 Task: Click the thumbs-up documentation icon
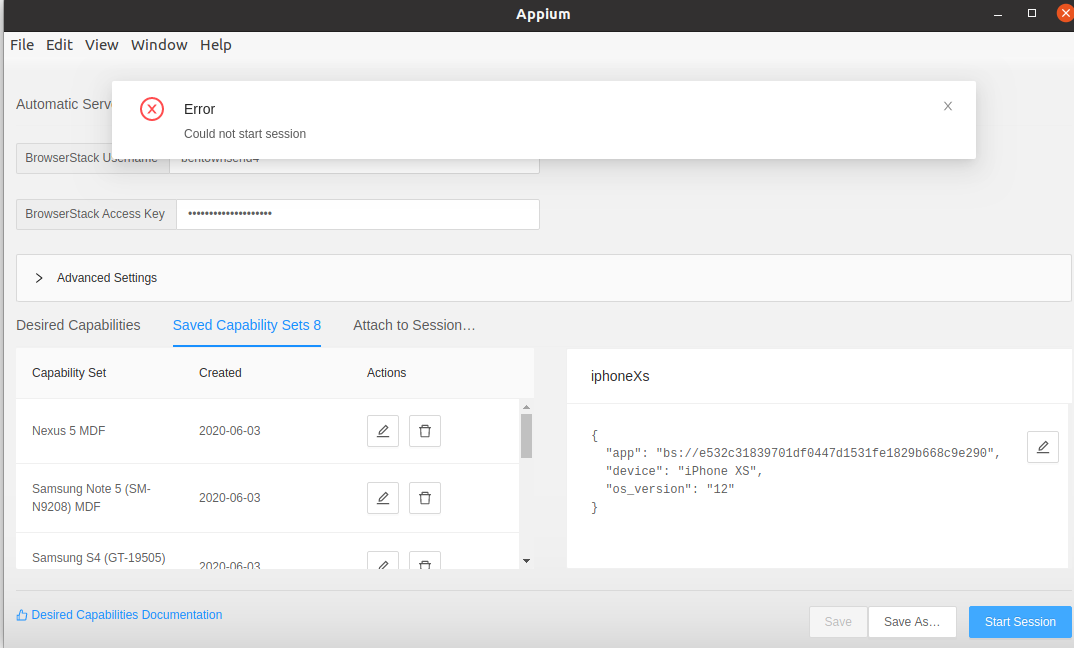(x=22, y=615)
